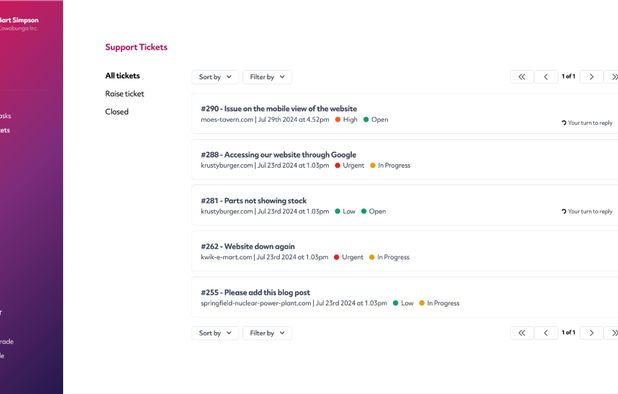Open the Raise ticket section

(125, 94)
